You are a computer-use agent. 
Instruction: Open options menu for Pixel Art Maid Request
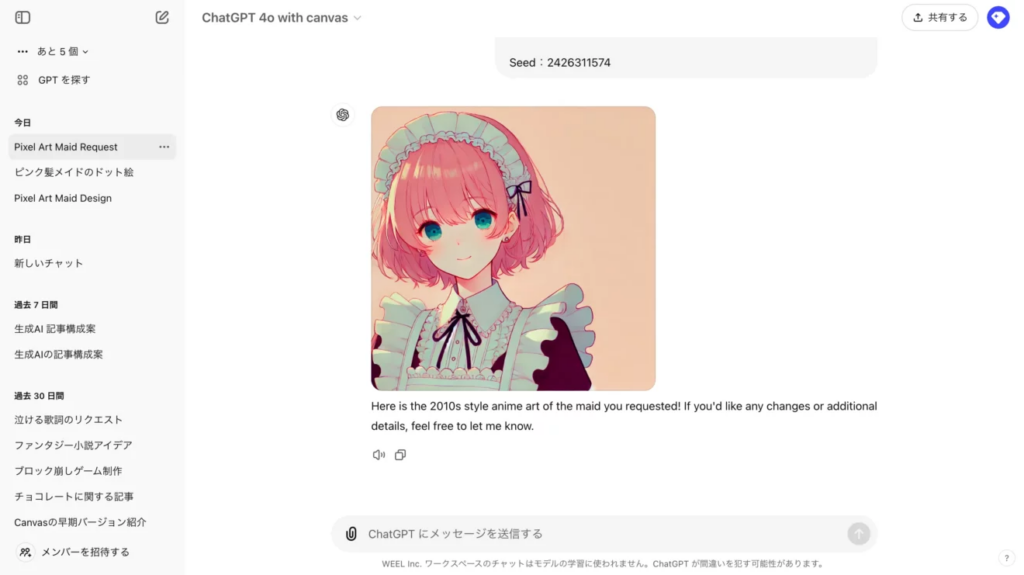[164, 147]
